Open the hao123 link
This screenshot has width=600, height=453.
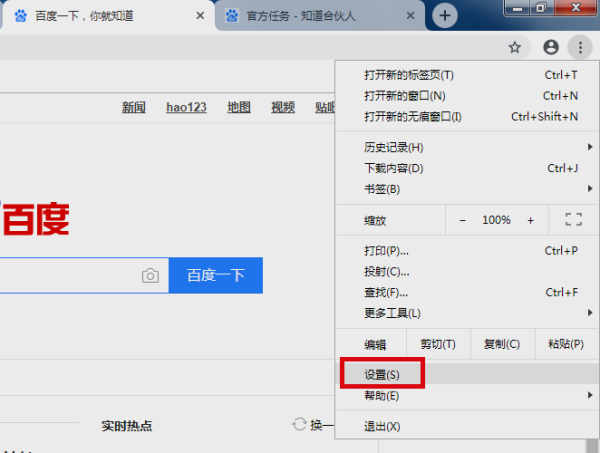(186, 107)
